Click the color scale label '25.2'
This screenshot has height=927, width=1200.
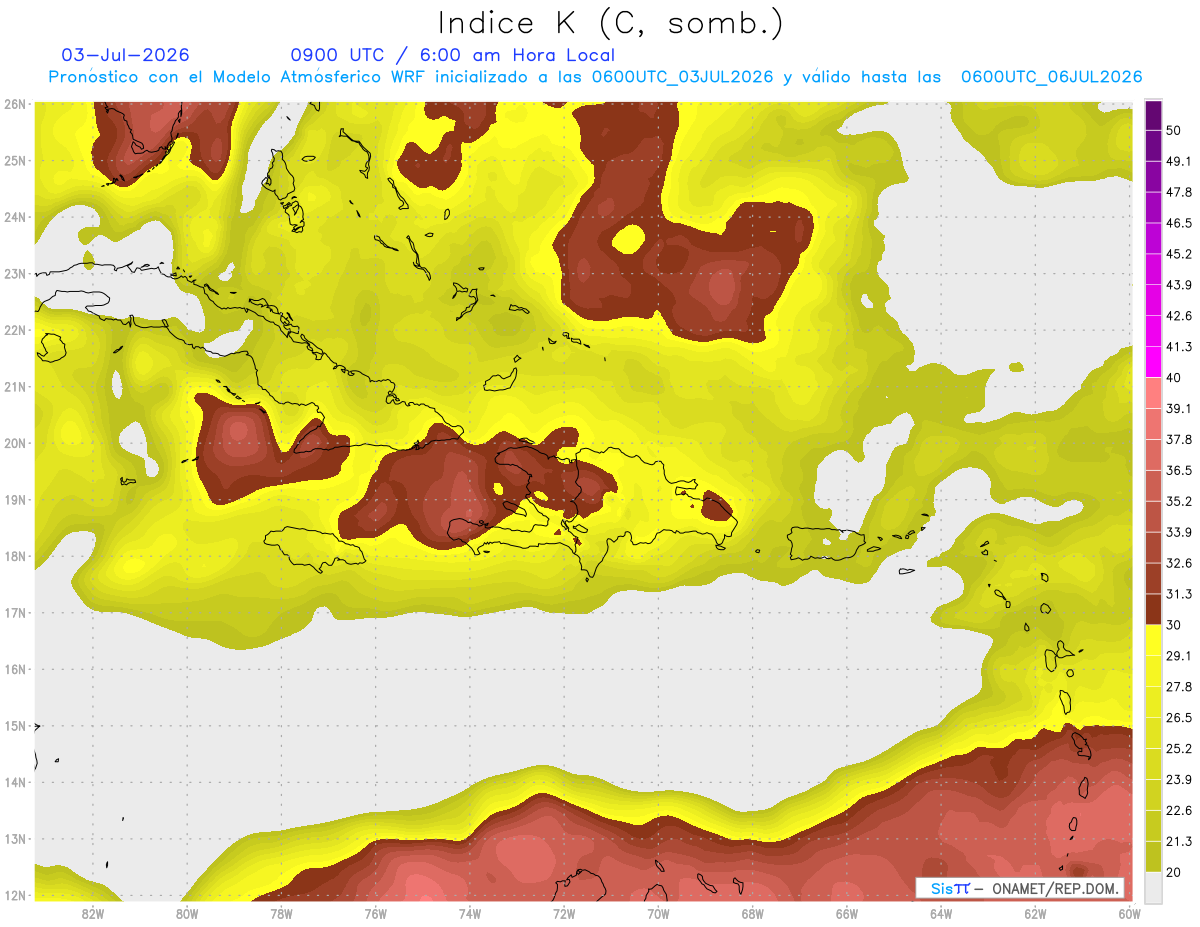coord(1178,748)
